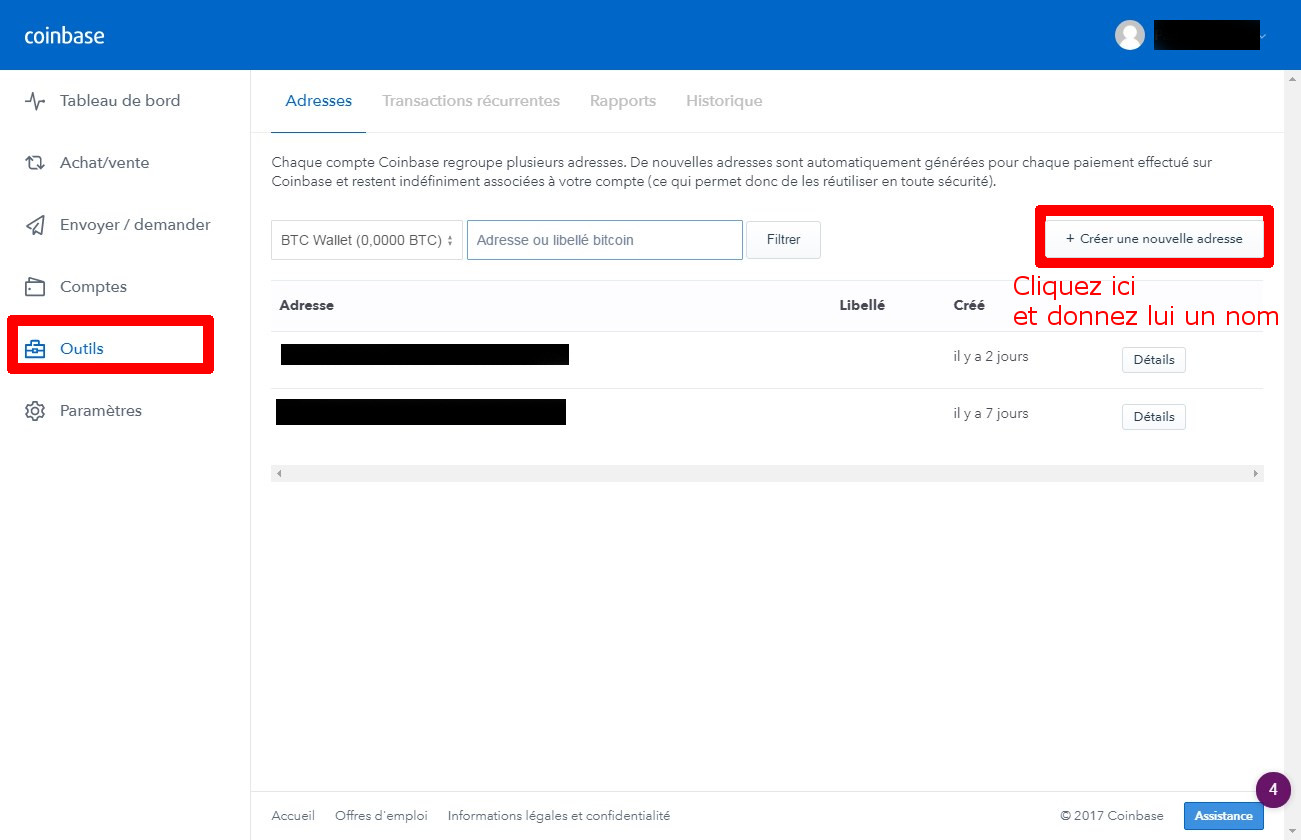Open Informations légales et confidentialité link
Screen dimensions: 1301x840
[559, 816]
